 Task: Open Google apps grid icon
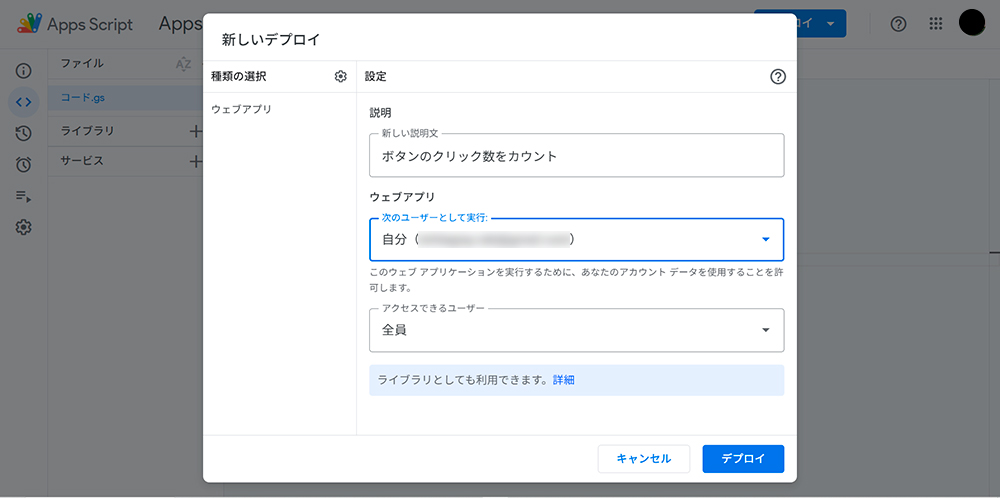coord(935,24)
